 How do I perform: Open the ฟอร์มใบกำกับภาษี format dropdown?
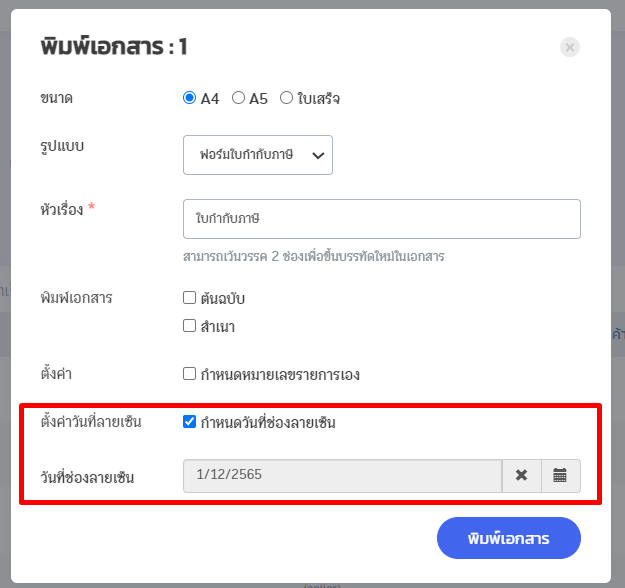258,155
